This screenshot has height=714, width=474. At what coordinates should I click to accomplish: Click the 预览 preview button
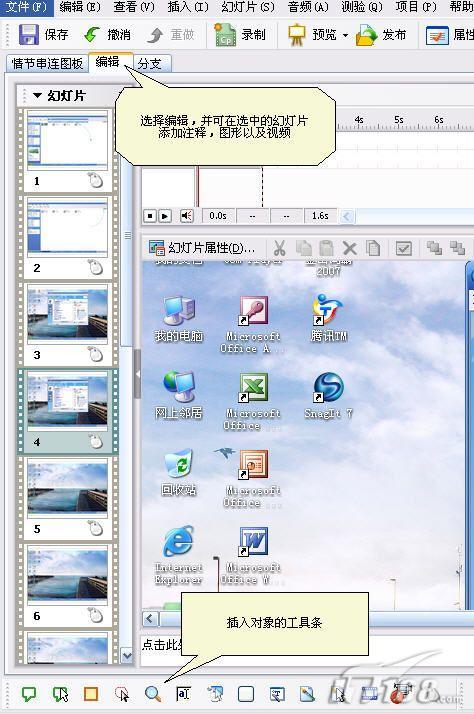click(x=312, y=35)
